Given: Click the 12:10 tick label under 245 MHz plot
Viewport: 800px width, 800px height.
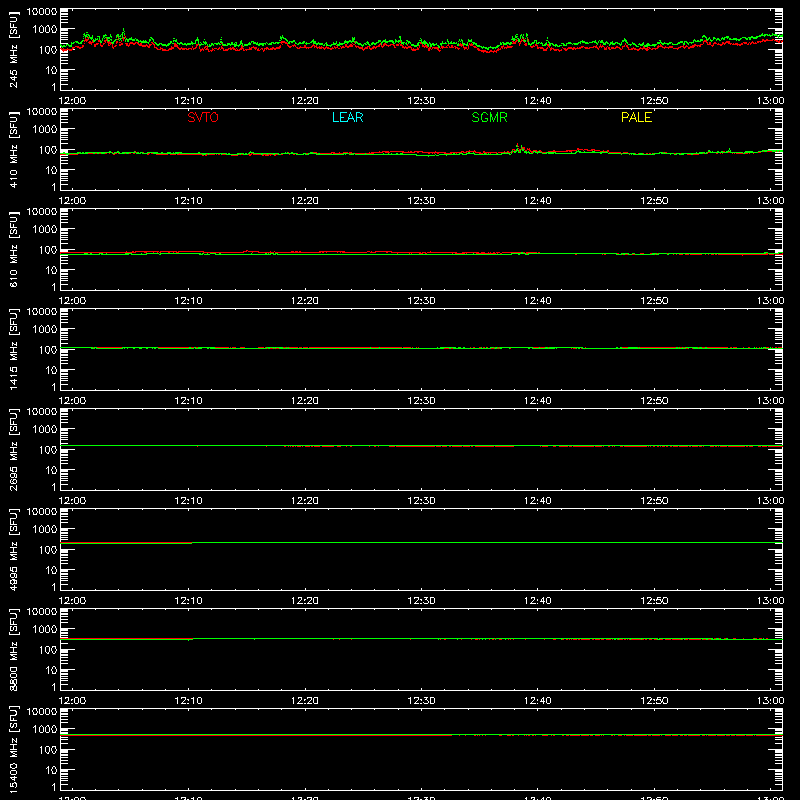Looking at the screenshot, I should (188, 101).
